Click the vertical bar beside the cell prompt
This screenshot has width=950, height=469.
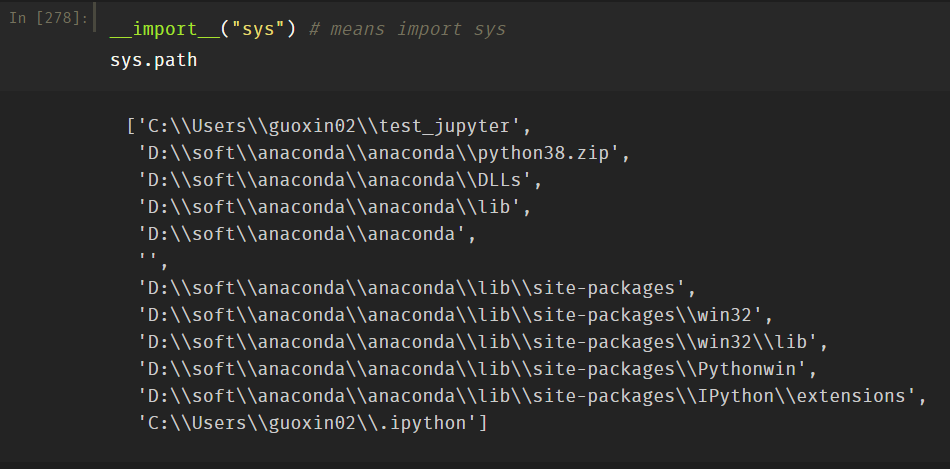coord(95,18)
